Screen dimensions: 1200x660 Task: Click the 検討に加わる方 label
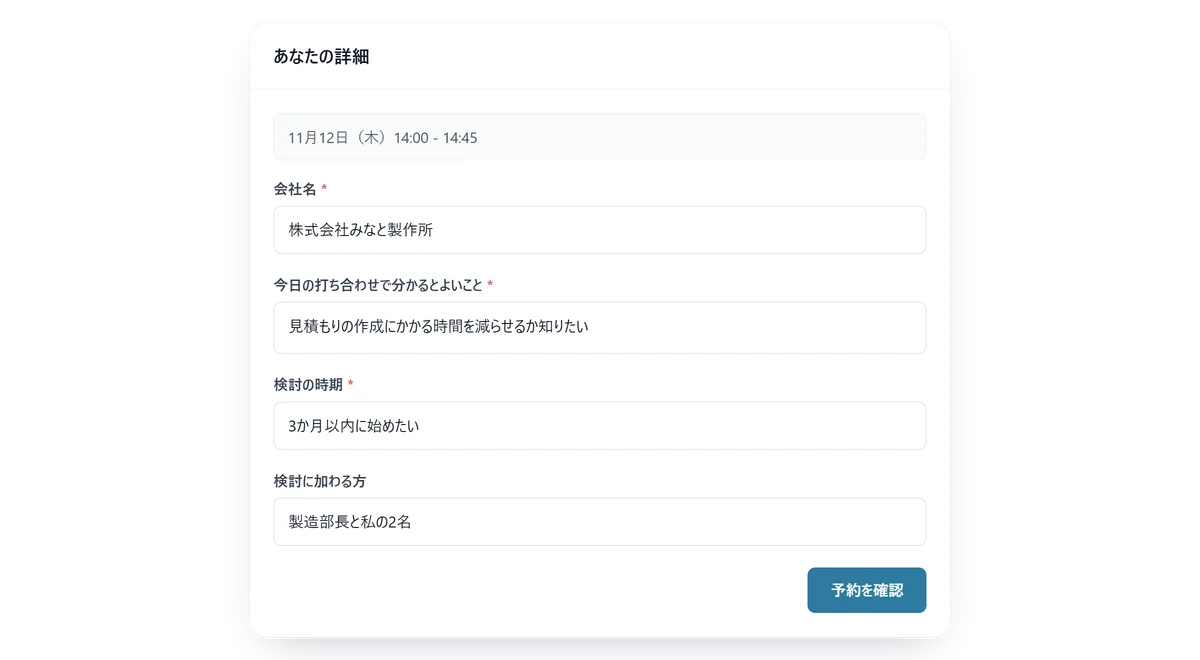(320, 481)
